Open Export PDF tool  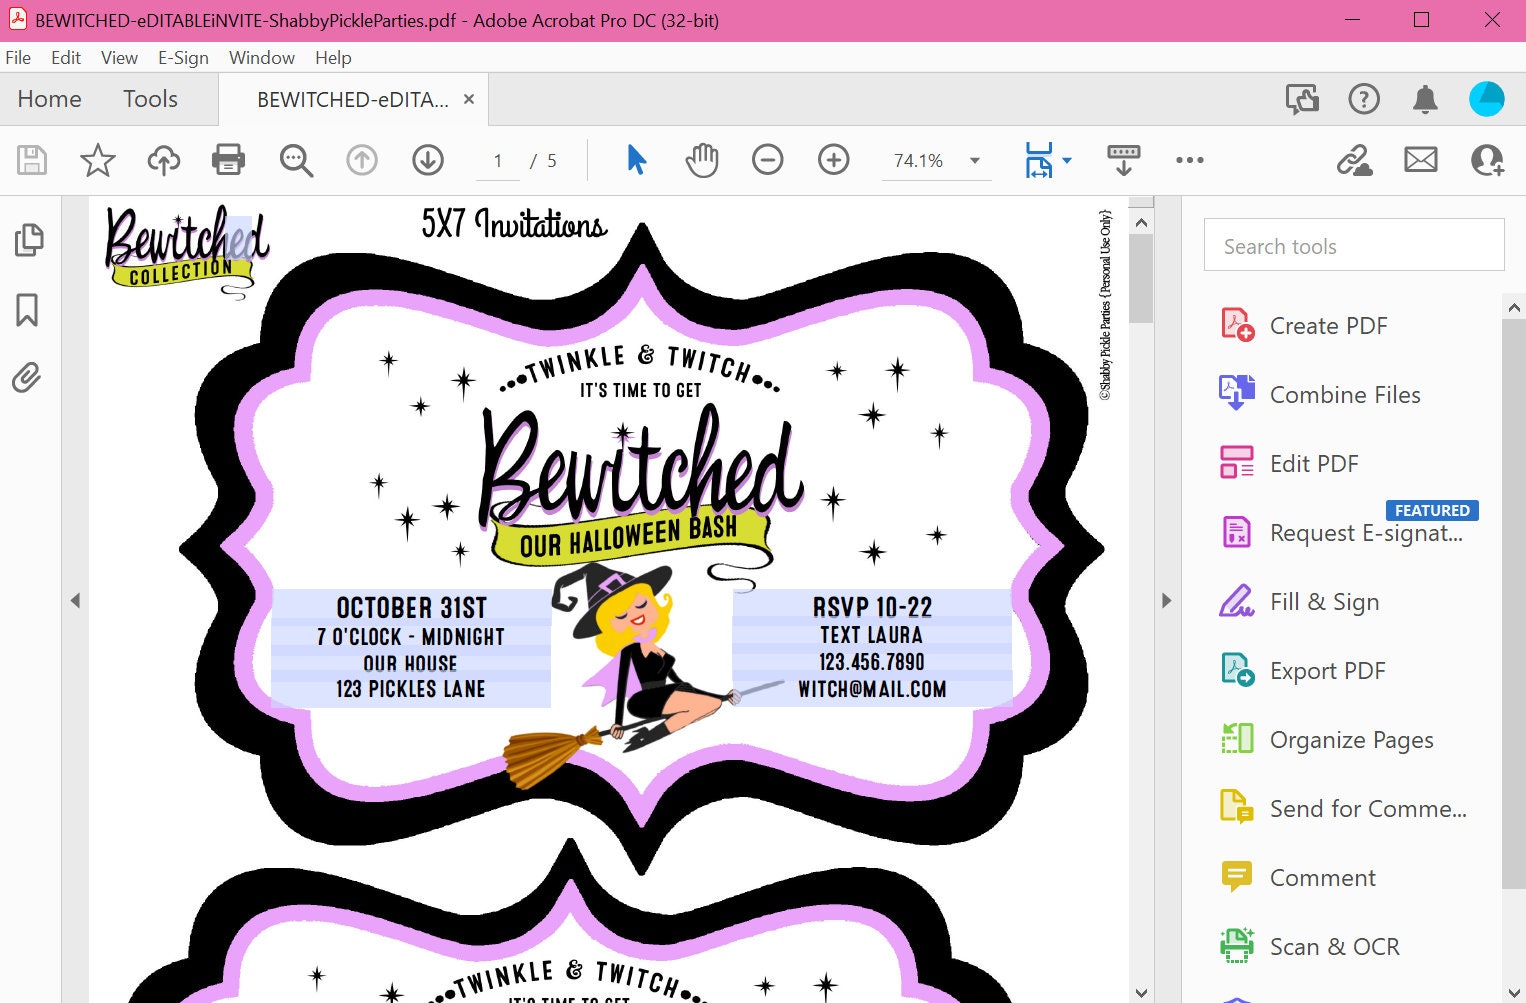(1303, 671)
